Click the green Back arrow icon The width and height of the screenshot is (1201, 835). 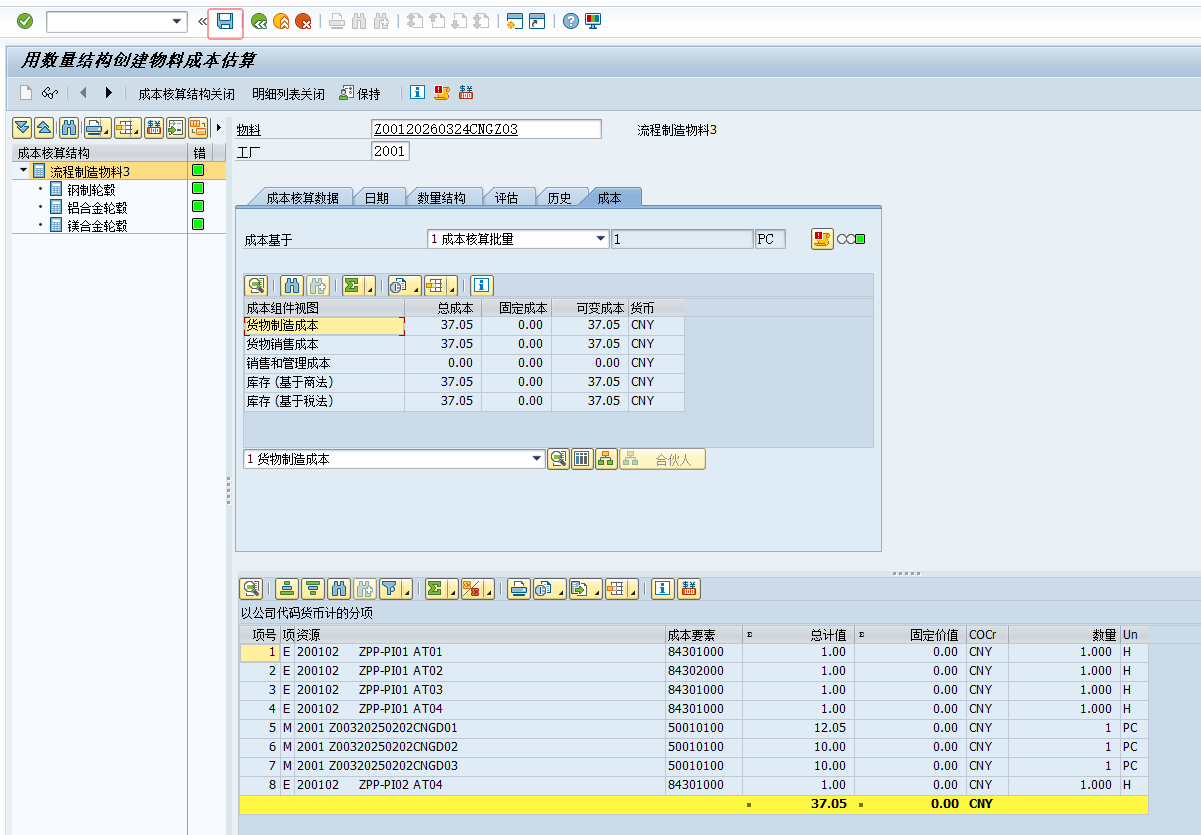259,21
